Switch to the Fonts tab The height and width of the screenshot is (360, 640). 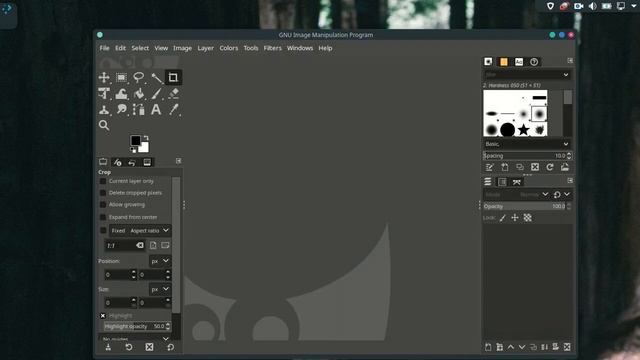(x=519, y=62)
